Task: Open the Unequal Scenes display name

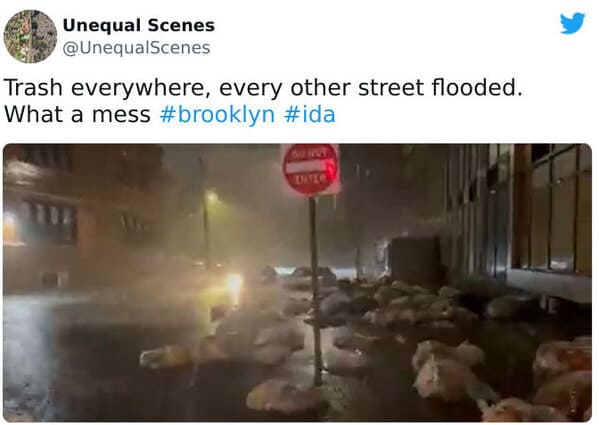Action: click(x=139, y=26)
